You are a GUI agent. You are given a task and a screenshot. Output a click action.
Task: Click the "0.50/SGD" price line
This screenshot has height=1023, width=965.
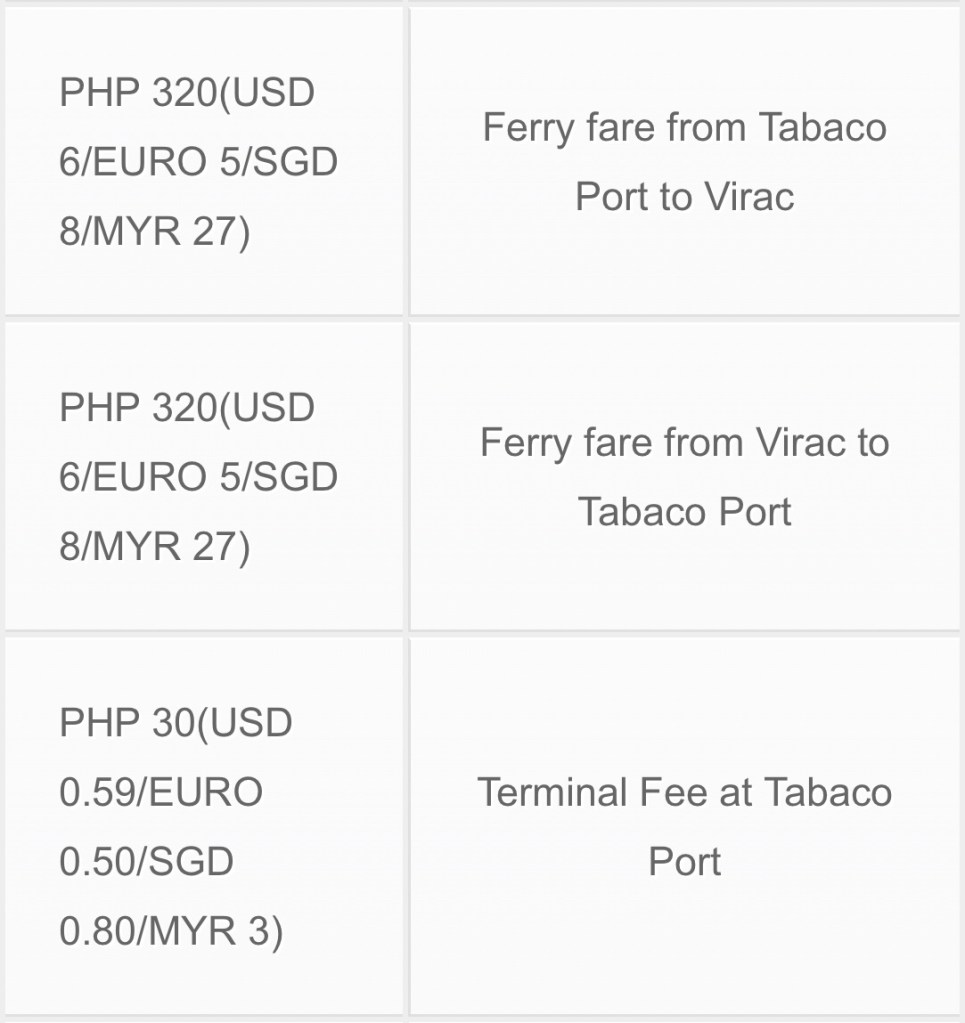coord(146,861)
